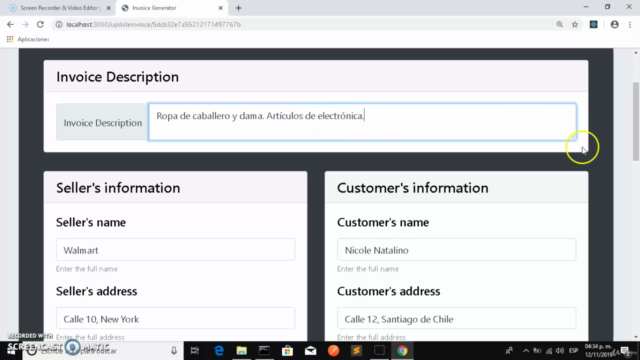640x360 pixels.
Task: Open the orange Postman icon on the taskbar
Action: (x=333, y=351)
